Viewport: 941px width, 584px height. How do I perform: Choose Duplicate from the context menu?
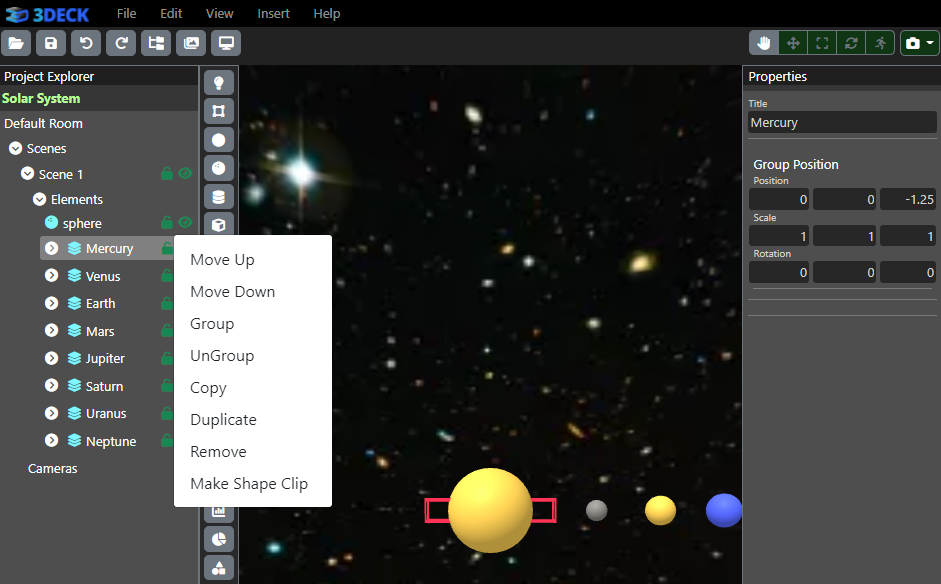pyautogui.click(x=223, y=420)
